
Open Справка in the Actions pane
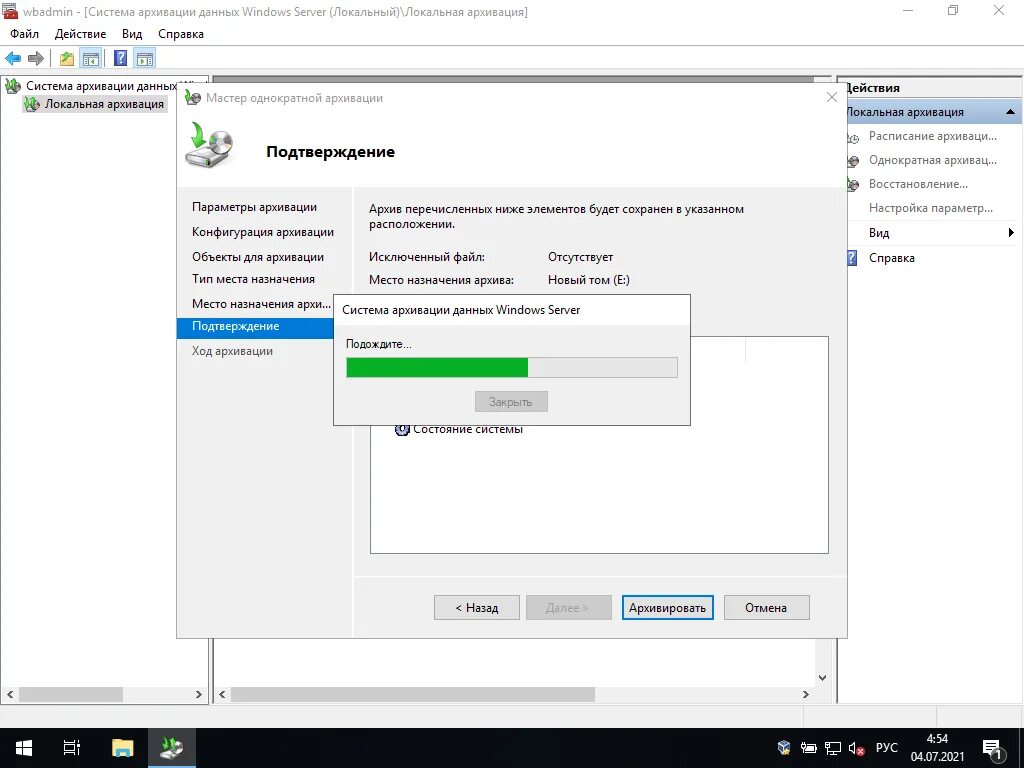pos(891,258)
